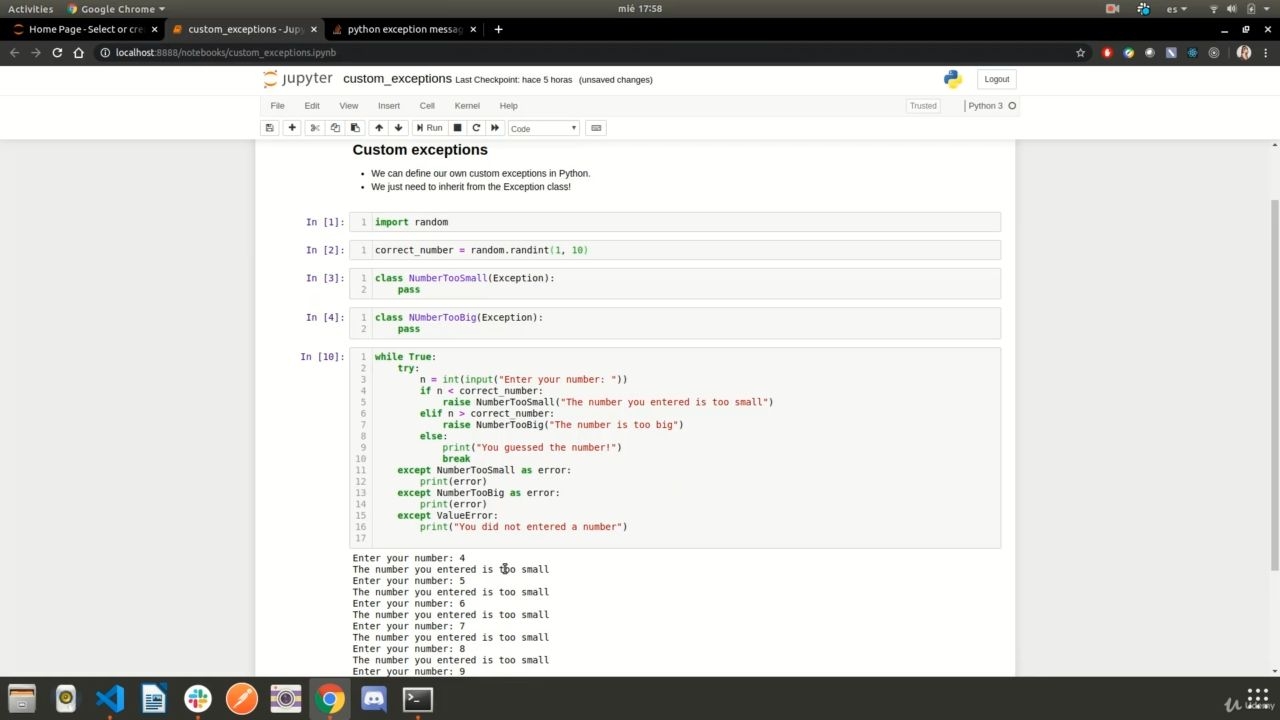
Task: Rename the notebook title custom_exceptions
Action: click(397, 79)
